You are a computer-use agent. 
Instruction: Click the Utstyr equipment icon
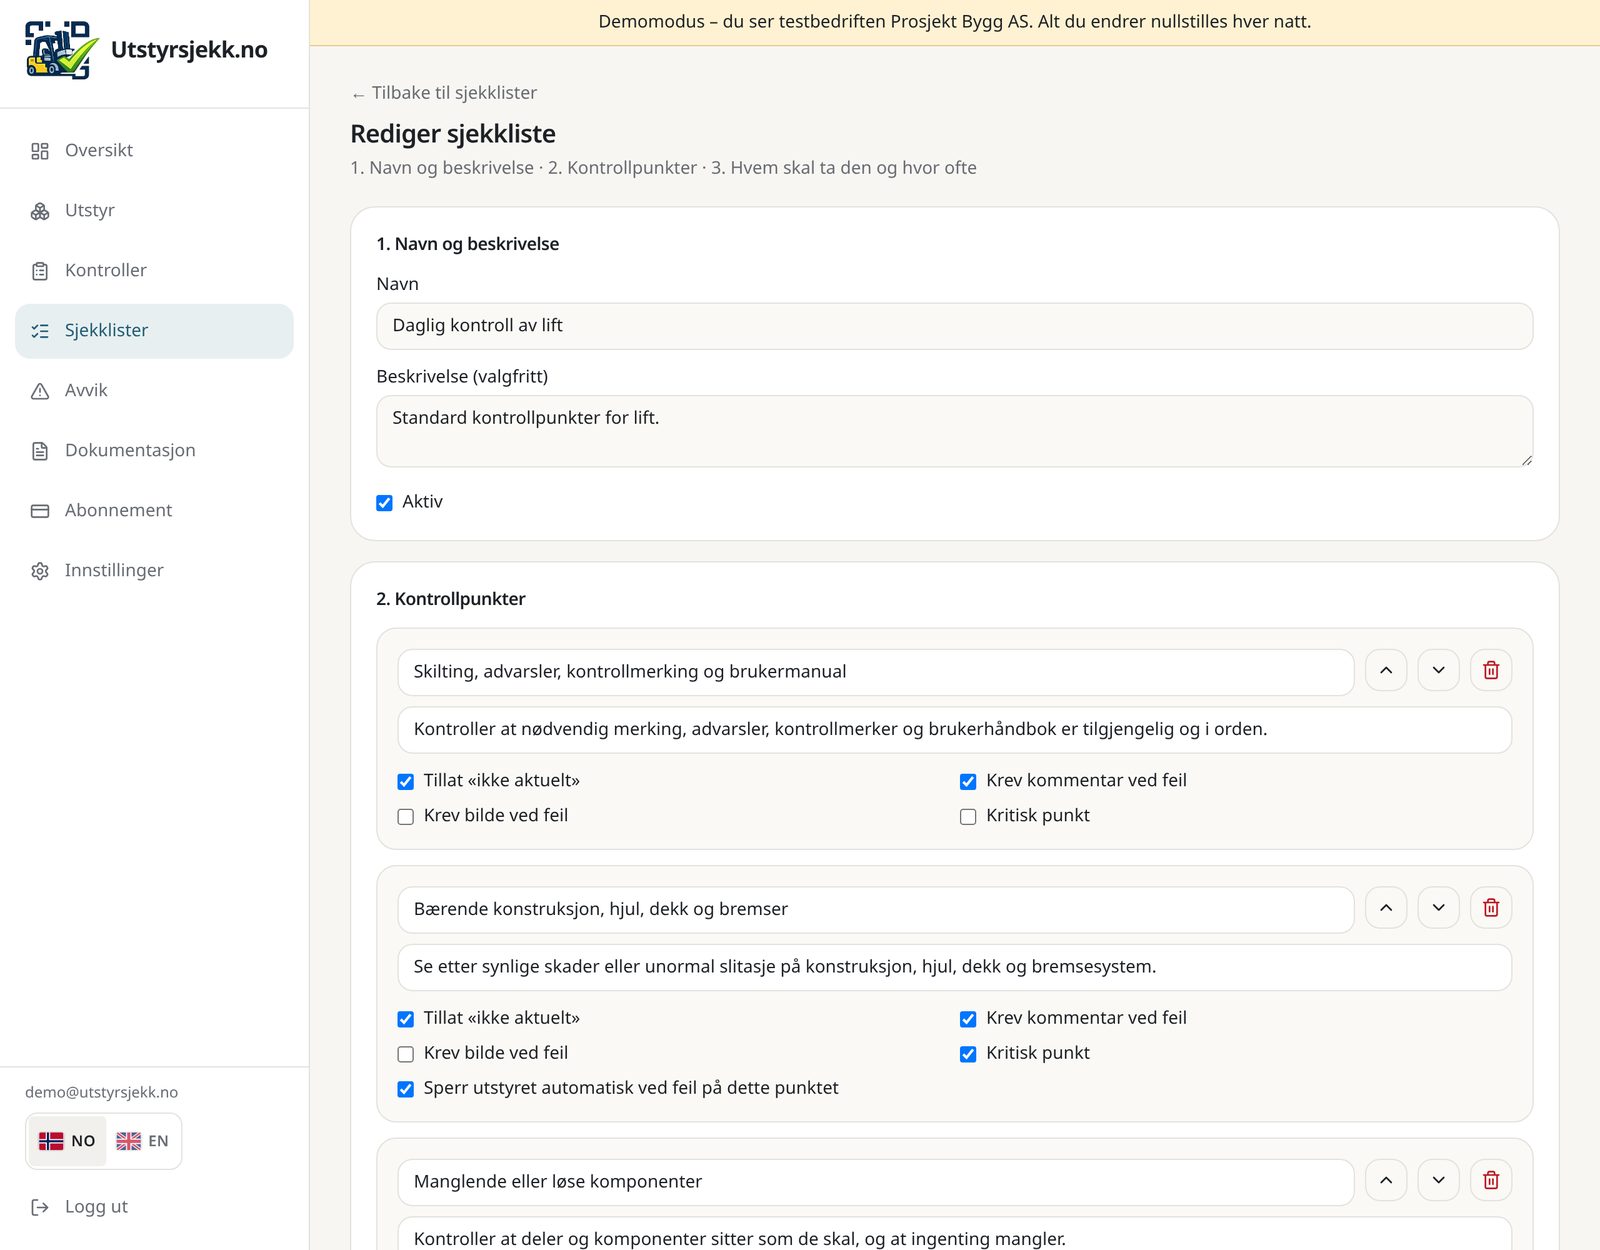pos(40,211)
